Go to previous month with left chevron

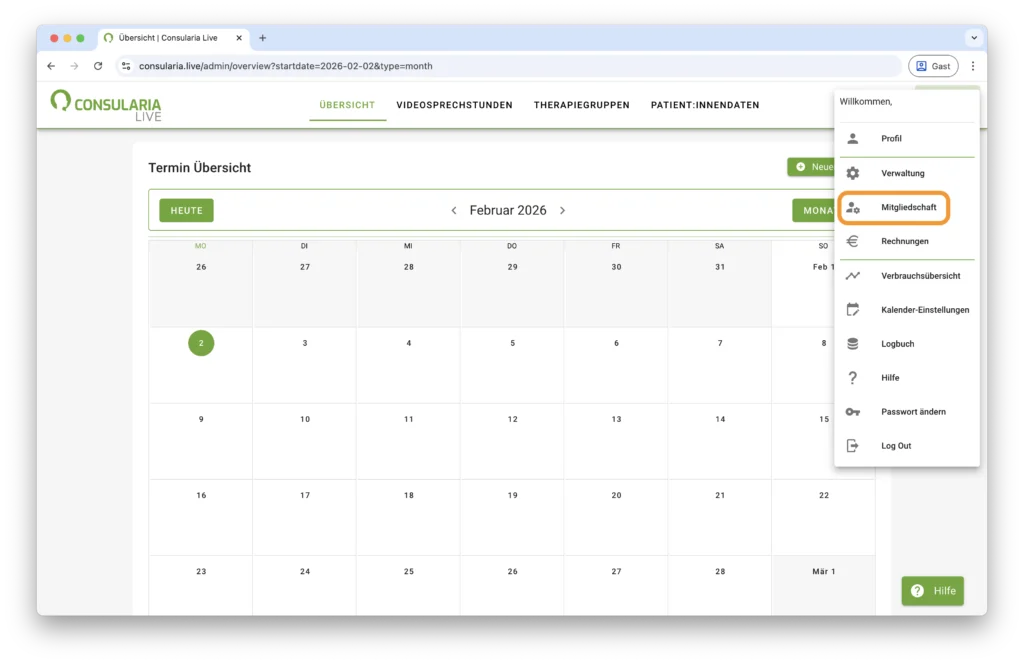coord(454,211)
